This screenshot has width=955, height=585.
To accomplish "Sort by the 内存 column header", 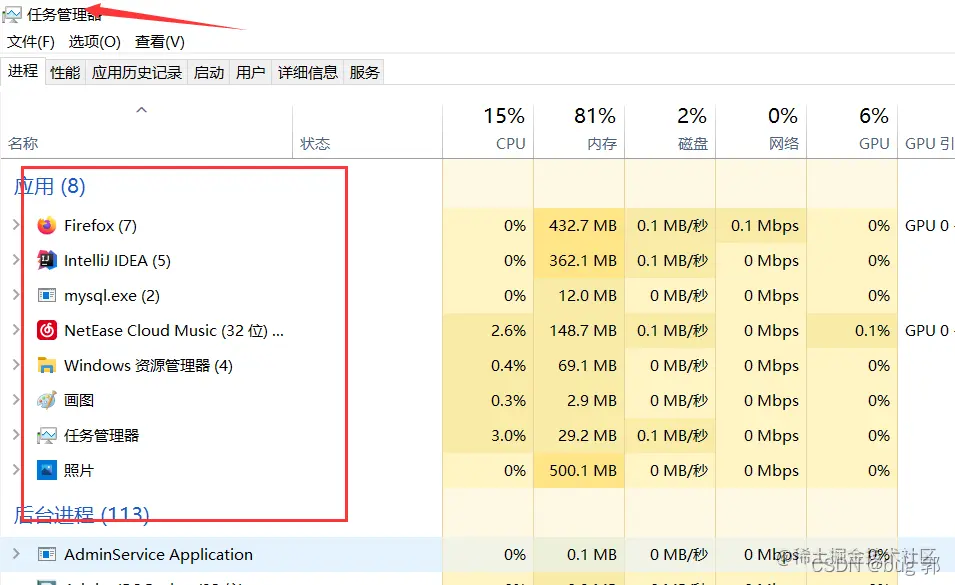I will (x=579, y=131).
